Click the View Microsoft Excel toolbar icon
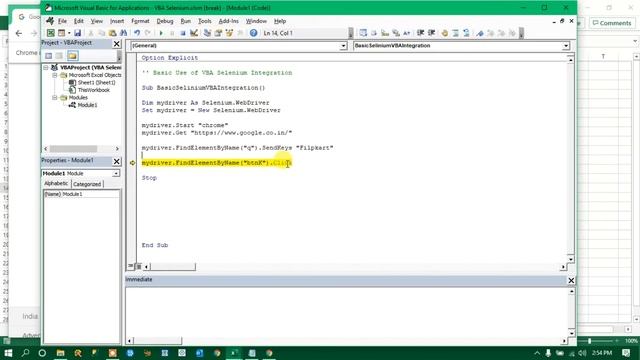Screen dimensions: 640x360 tap(51, 33)
